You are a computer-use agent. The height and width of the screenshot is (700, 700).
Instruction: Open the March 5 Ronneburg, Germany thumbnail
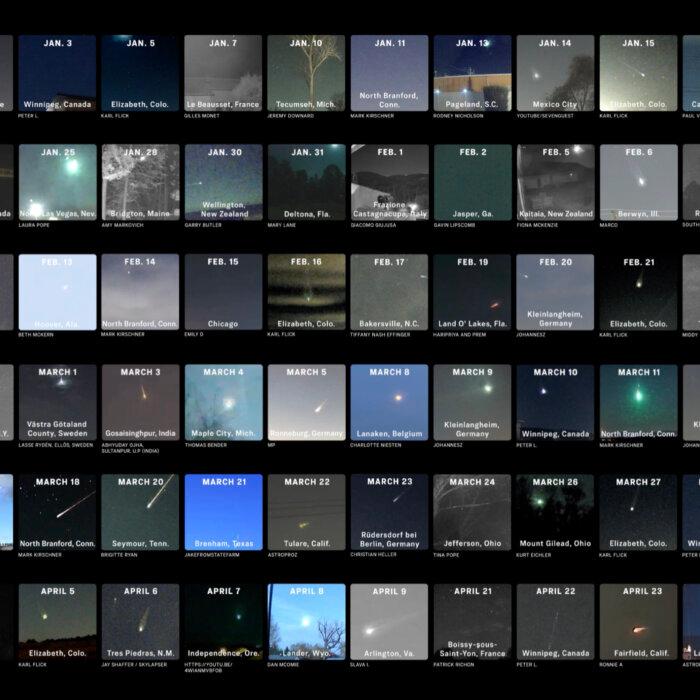click(307, 402)
